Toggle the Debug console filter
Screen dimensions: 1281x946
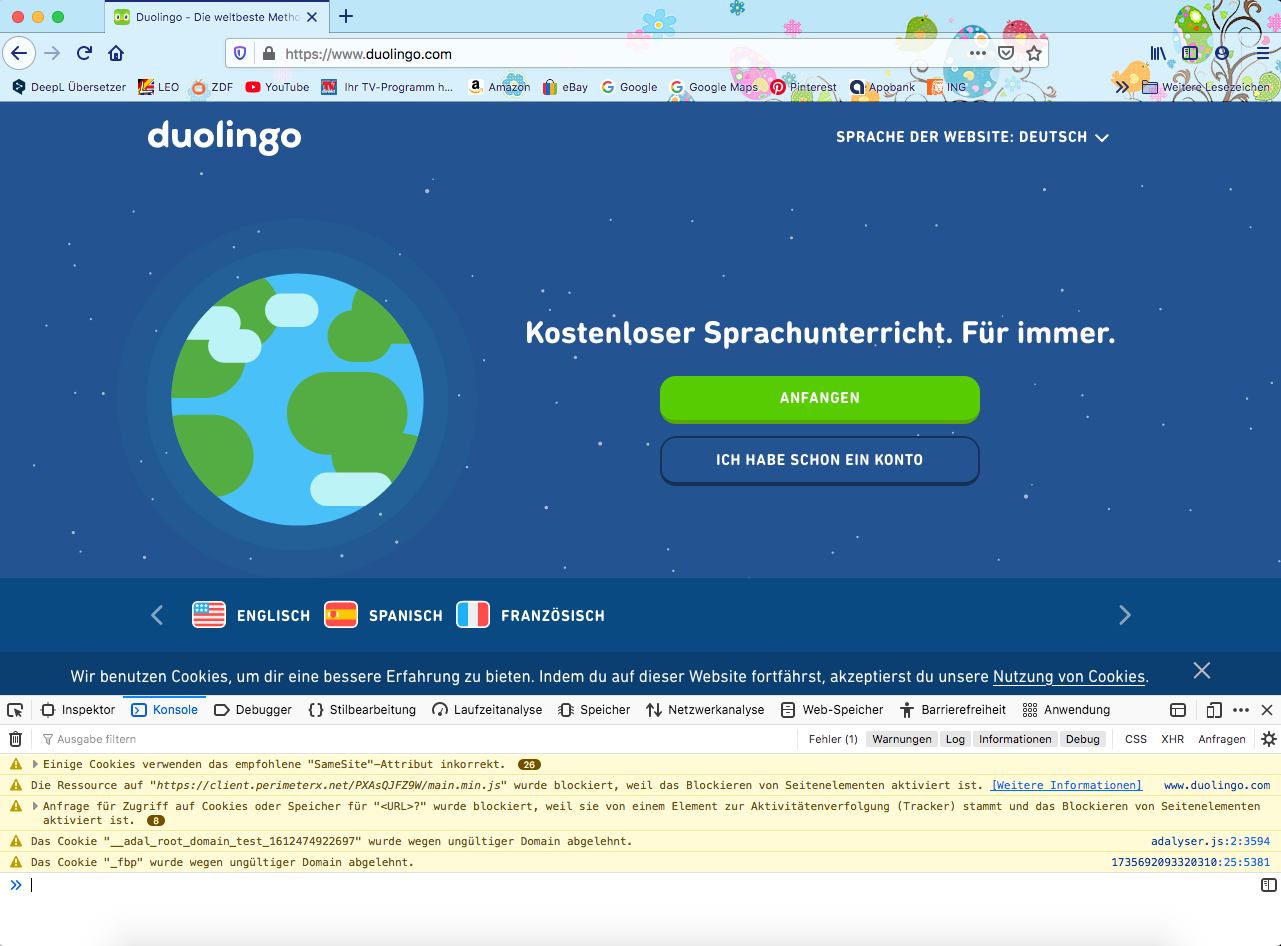click(x=1082, y=739)
